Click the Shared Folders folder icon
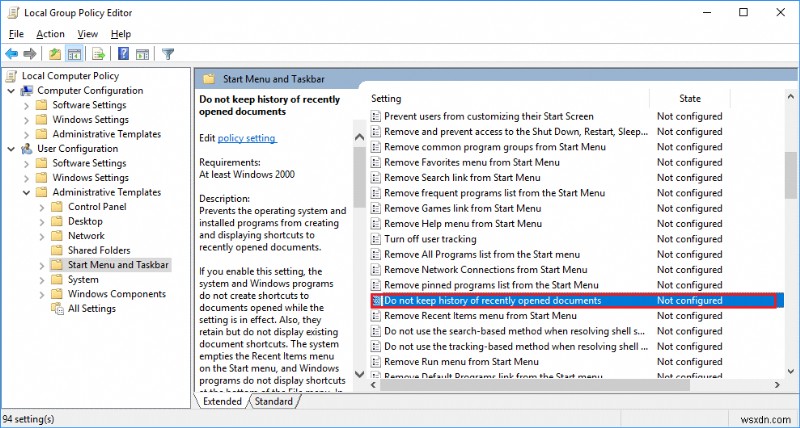Viewport: 800px width, 428px height. (57, 250)
